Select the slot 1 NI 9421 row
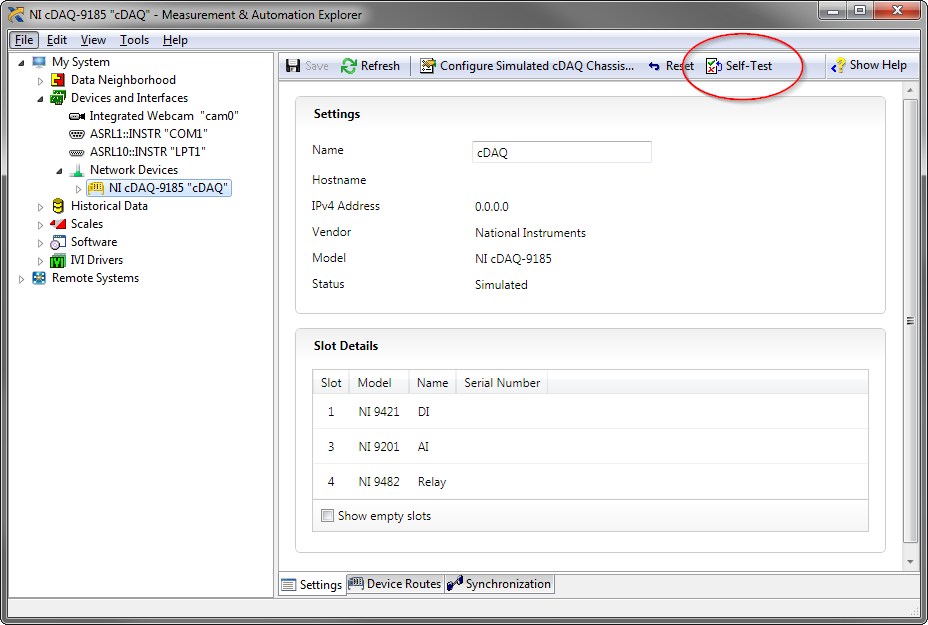 tap(590, 411)
